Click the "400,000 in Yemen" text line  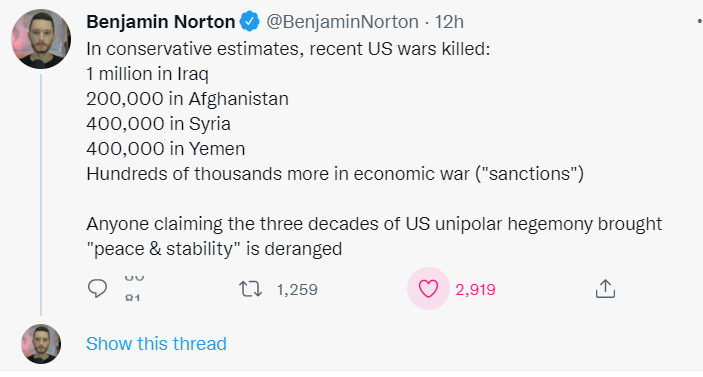(165, 149)
